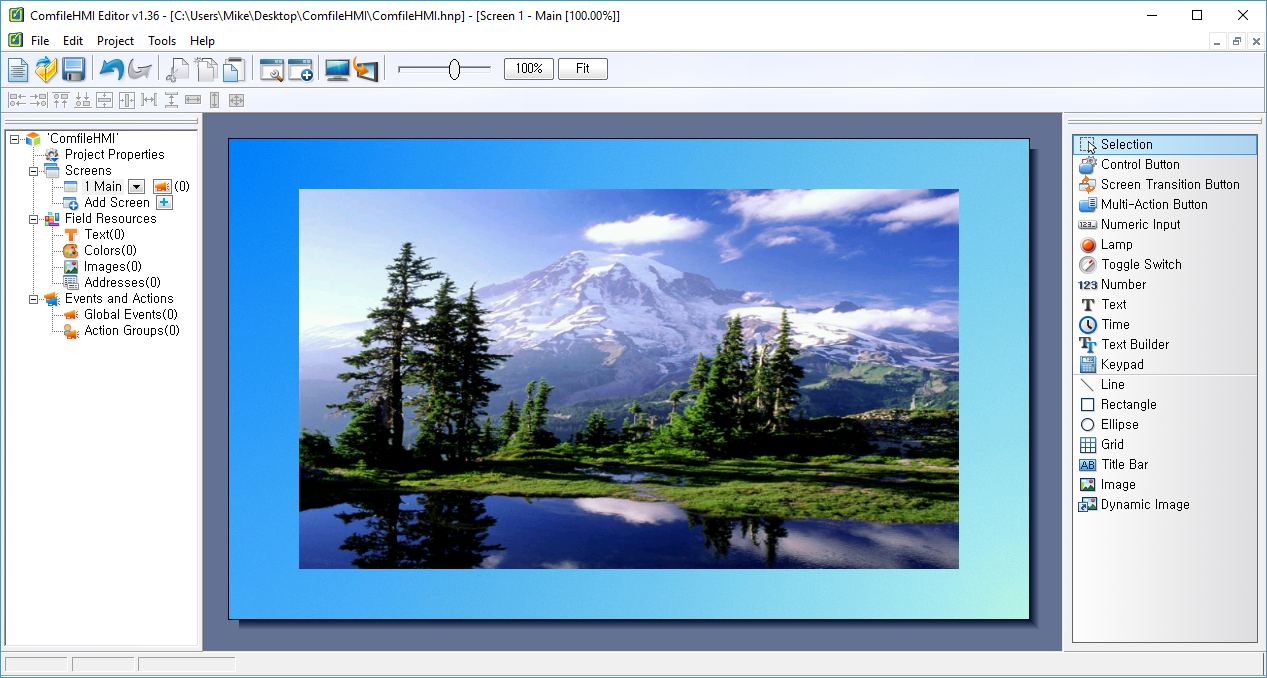Image resolution: width=1267 pixels, height=678 pixels.
Task: Save the project using the floppy disk icon
Action: point(73,69)
